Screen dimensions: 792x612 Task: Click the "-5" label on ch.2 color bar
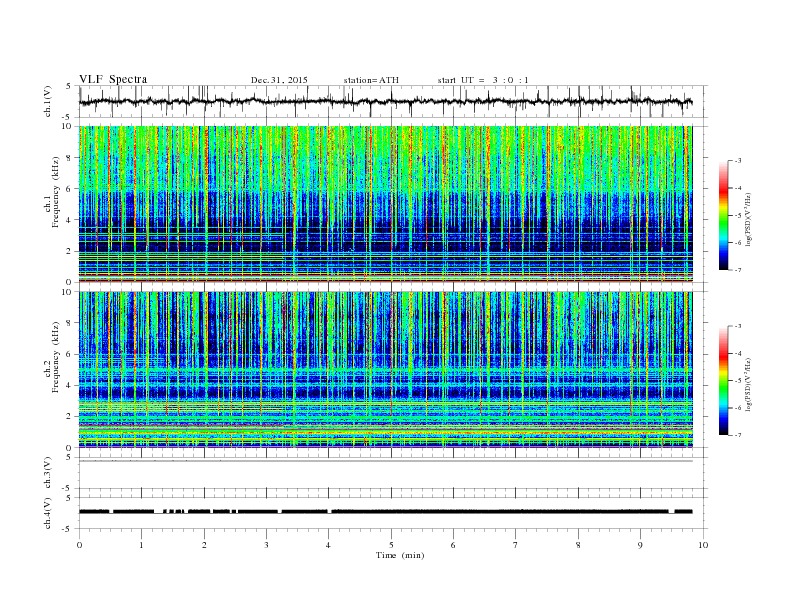tap(737, 381)
